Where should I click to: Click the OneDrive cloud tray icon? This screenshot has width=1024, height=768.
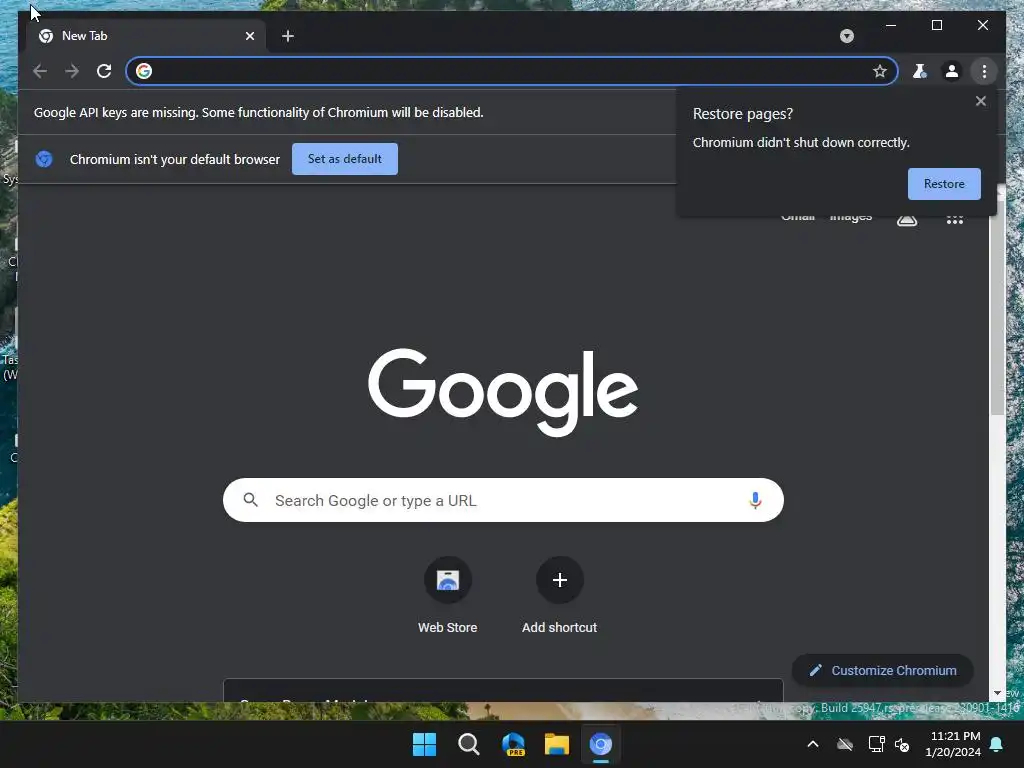point(845,744)
